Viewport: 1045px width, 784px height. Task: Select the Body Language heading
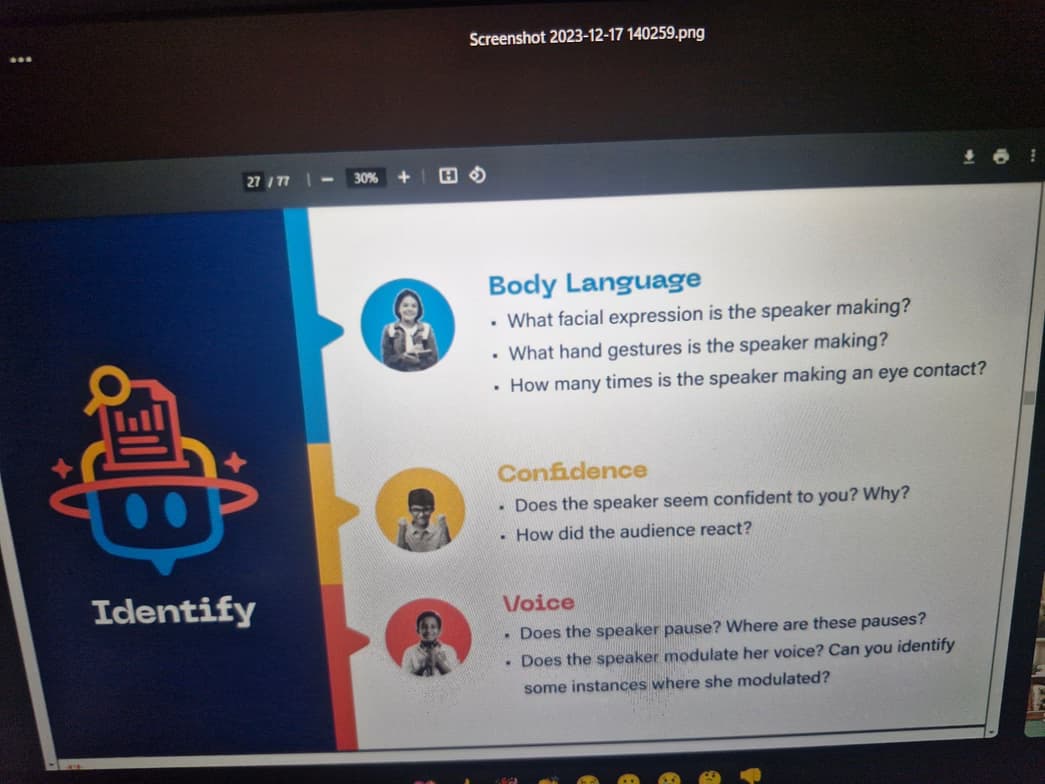point(594,283)
